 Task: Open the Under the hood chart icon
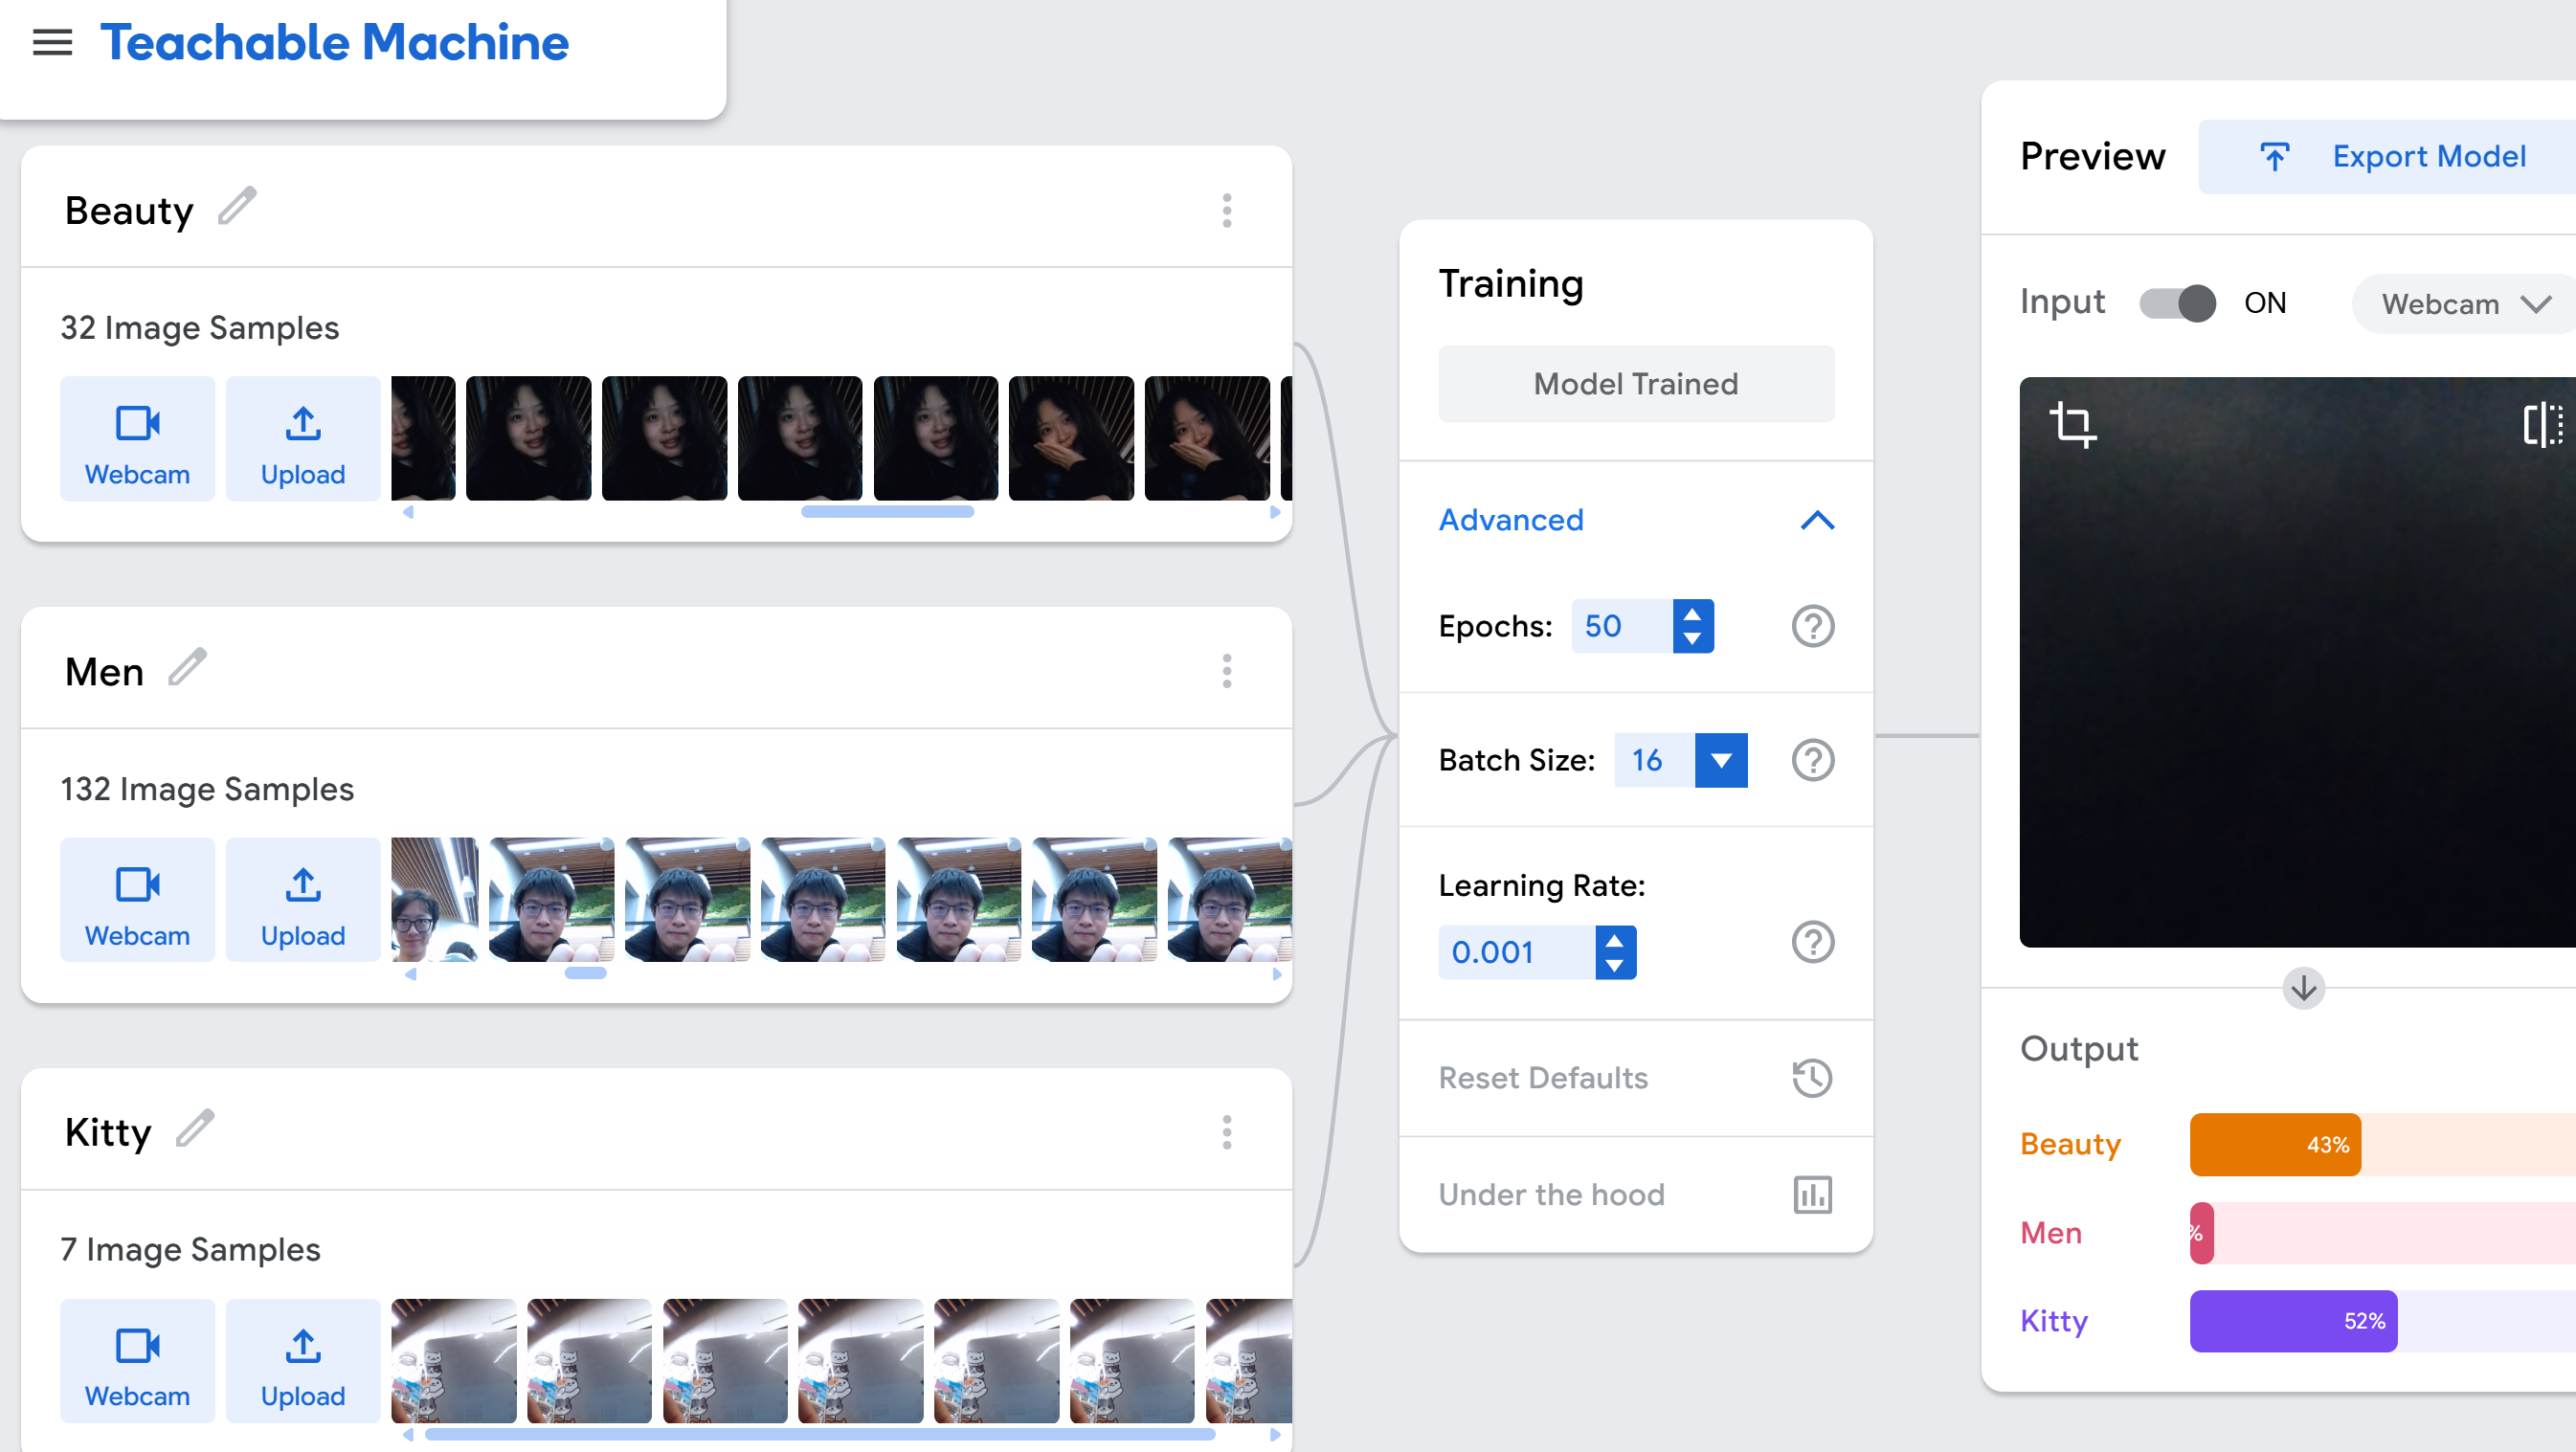pos(1813,1194)
